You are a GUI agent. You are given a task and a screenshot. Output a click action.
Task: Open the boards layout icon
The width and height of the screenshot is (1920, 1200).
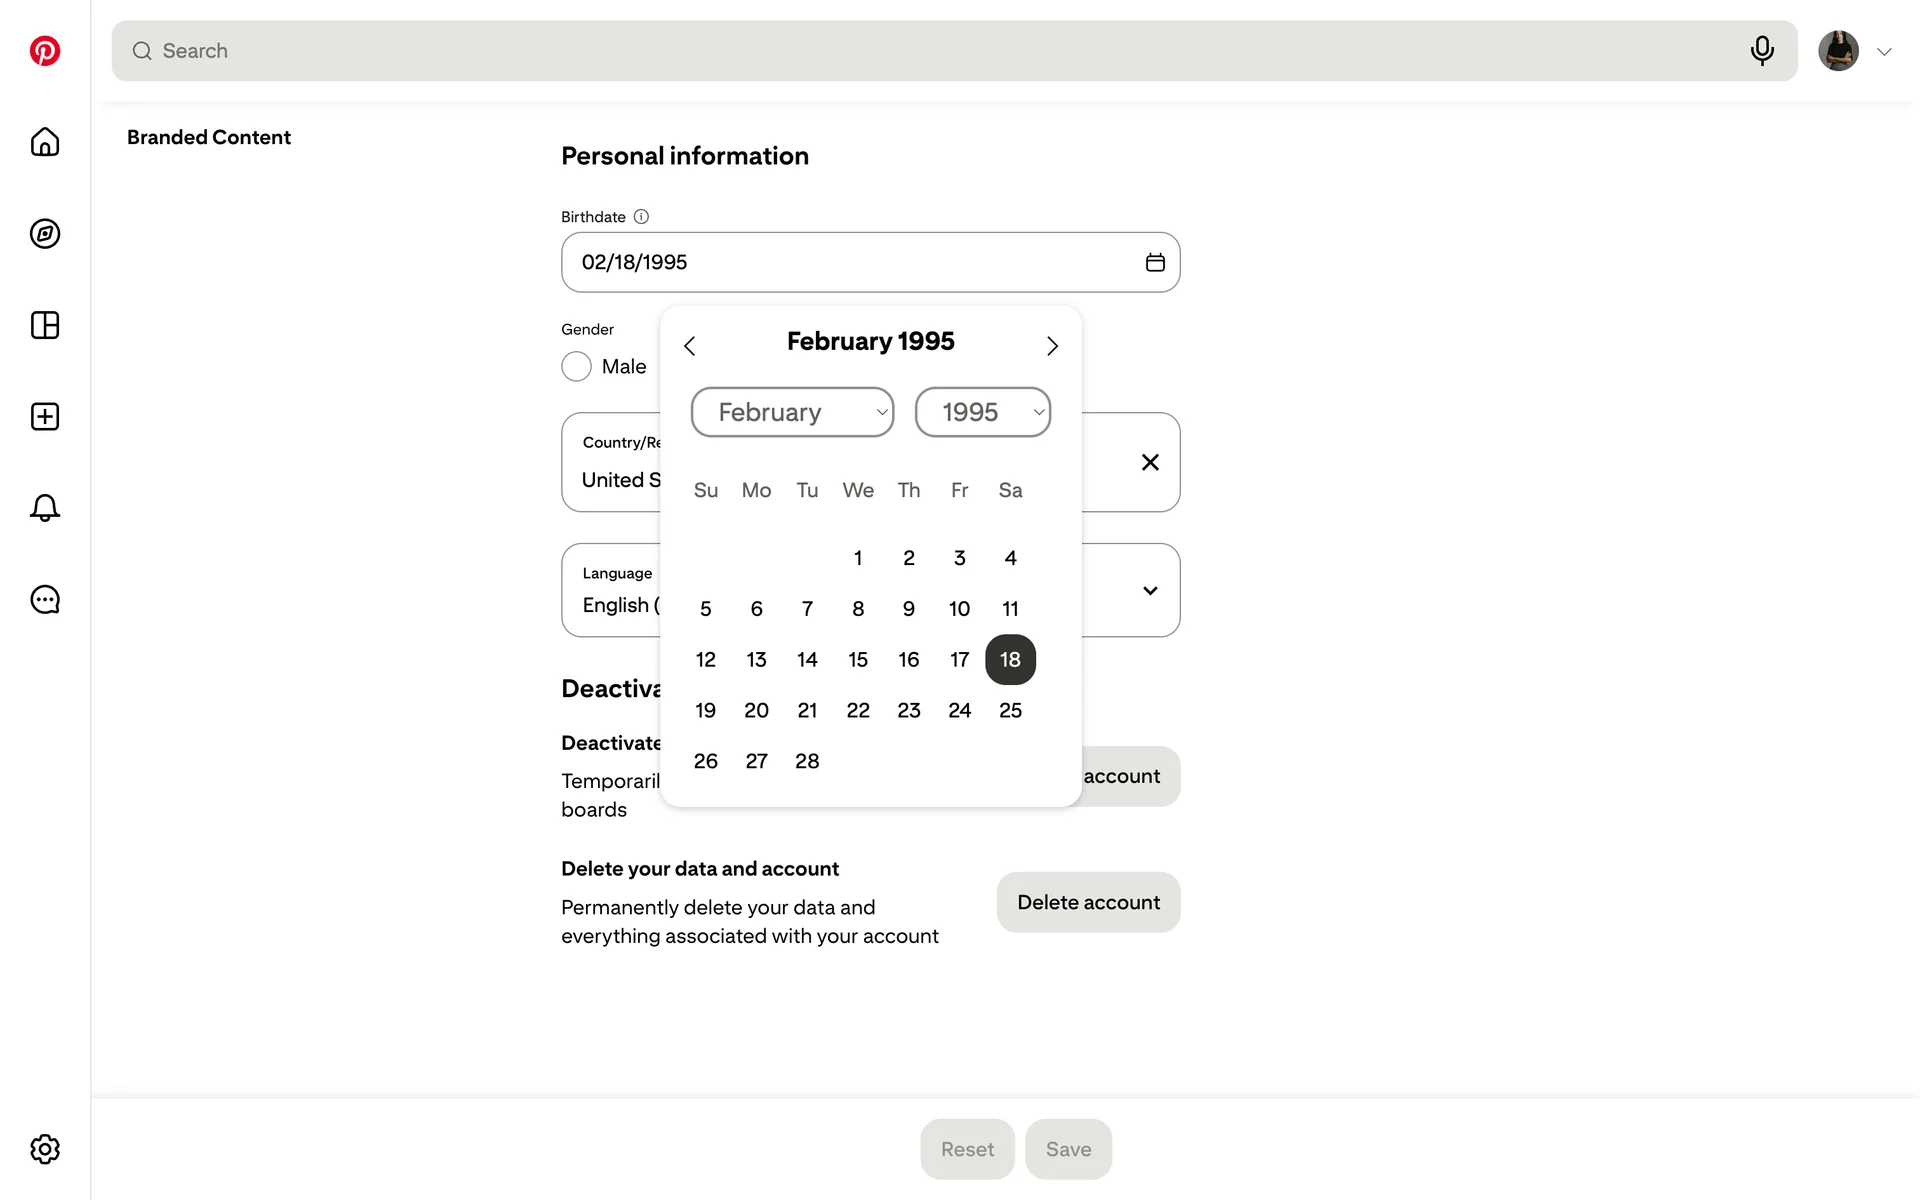coord(45,325)
